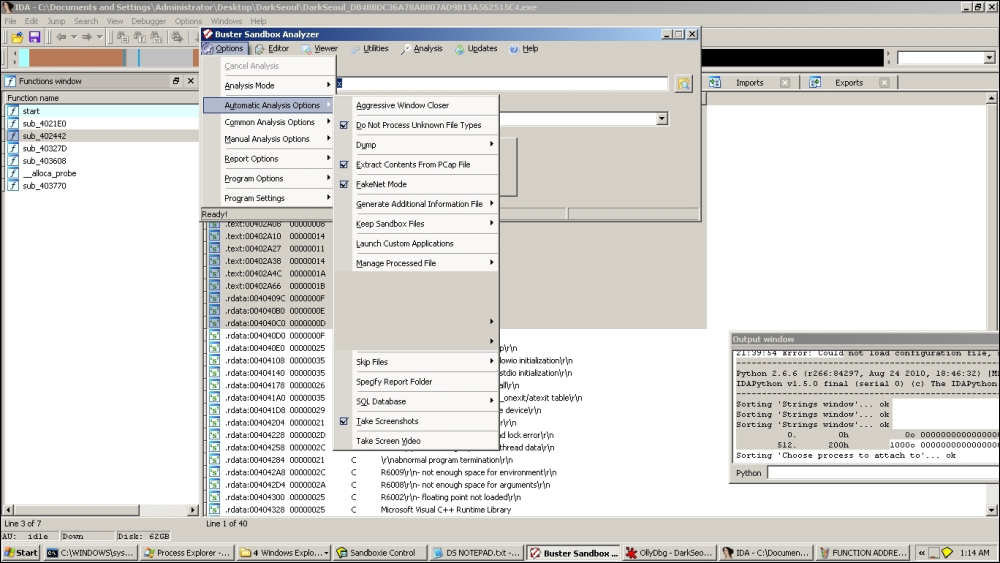Expand the Analysis Mode submenu
1000x563 pixels.
pos(269,85)
